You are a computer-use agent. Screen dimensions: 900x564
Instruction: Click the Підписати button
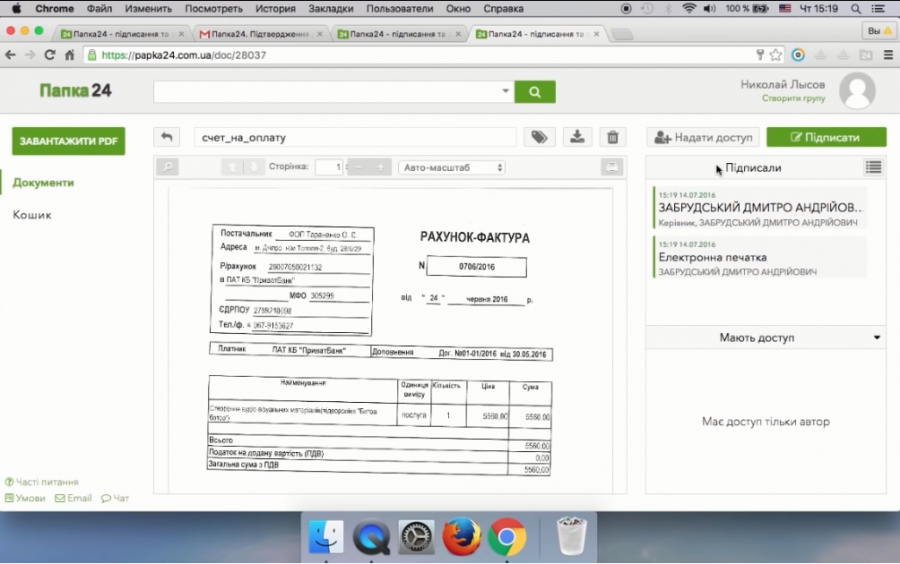826,137
